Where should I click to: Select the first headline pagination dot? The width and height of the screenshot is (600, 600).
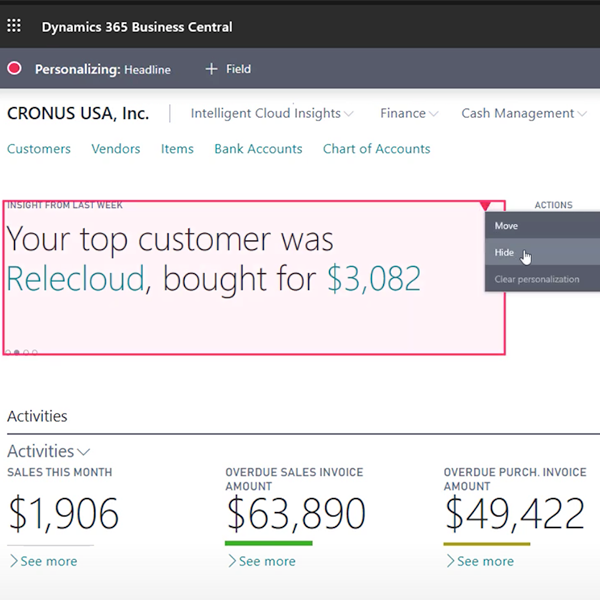click(8, 352)
